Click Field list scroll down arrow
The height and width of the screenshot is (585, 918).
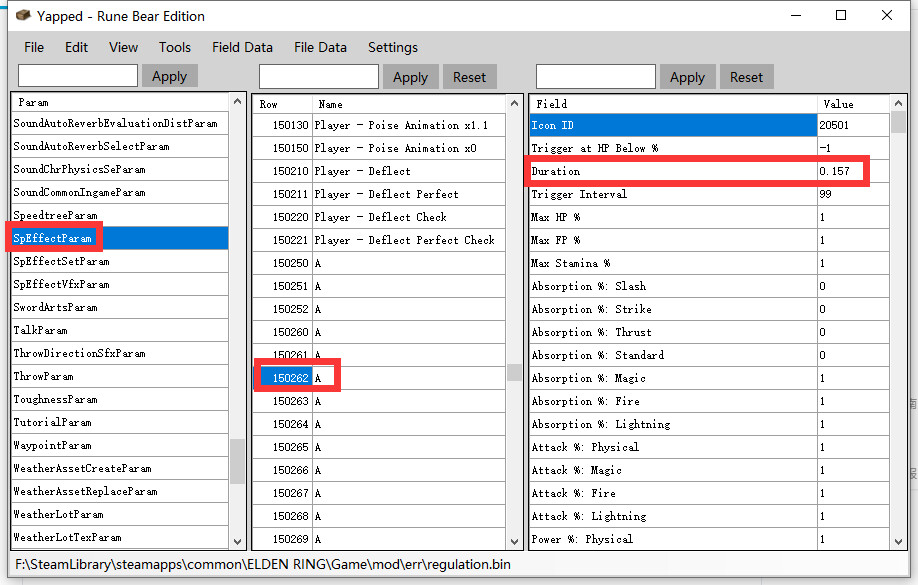(x=899, y=542)
